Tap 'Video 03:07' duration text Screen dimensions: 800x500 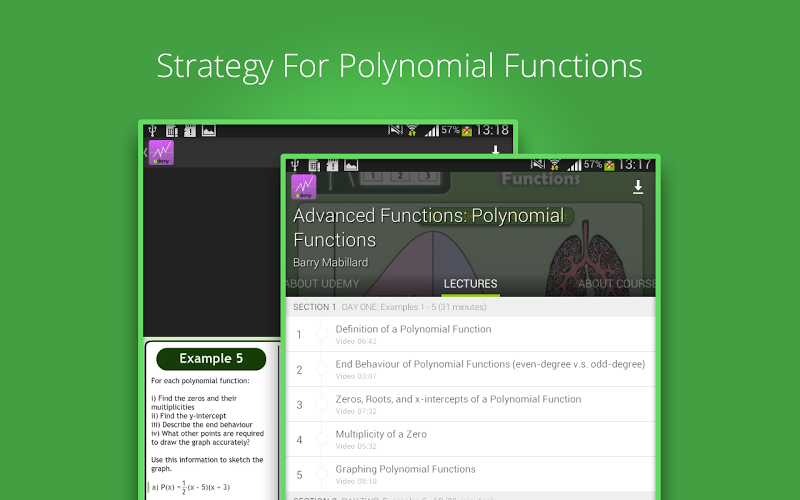click(x=356, y=377)
